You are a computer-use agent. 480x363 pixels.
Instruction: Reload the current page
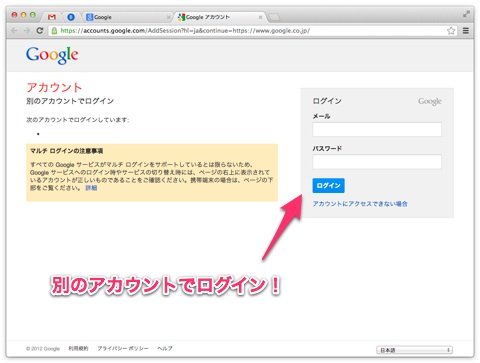40,31
